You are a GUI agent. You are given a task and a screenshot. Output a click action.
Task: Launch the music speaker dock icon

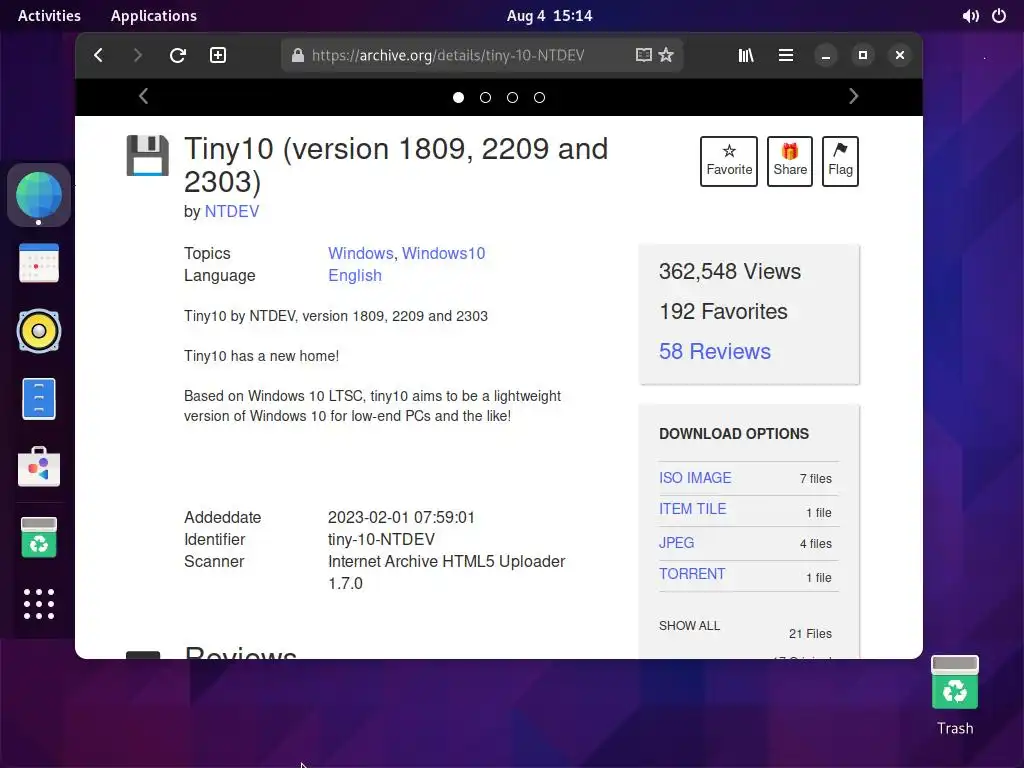39,331
